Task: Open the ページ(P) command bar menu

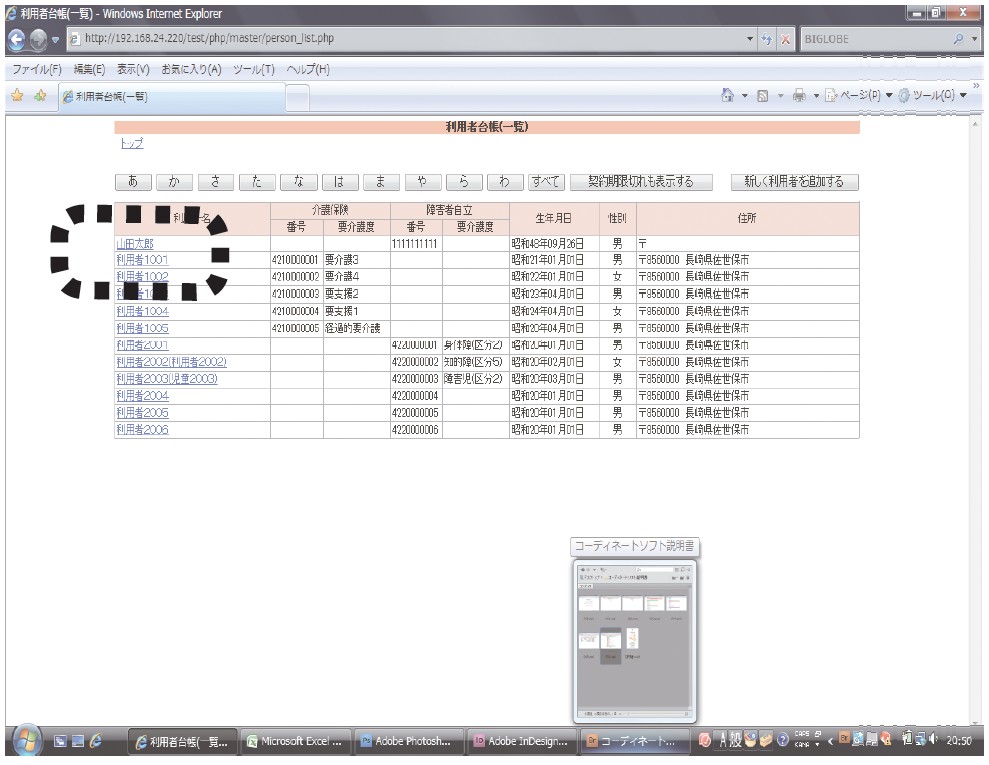Action: [x=859, y=96]
